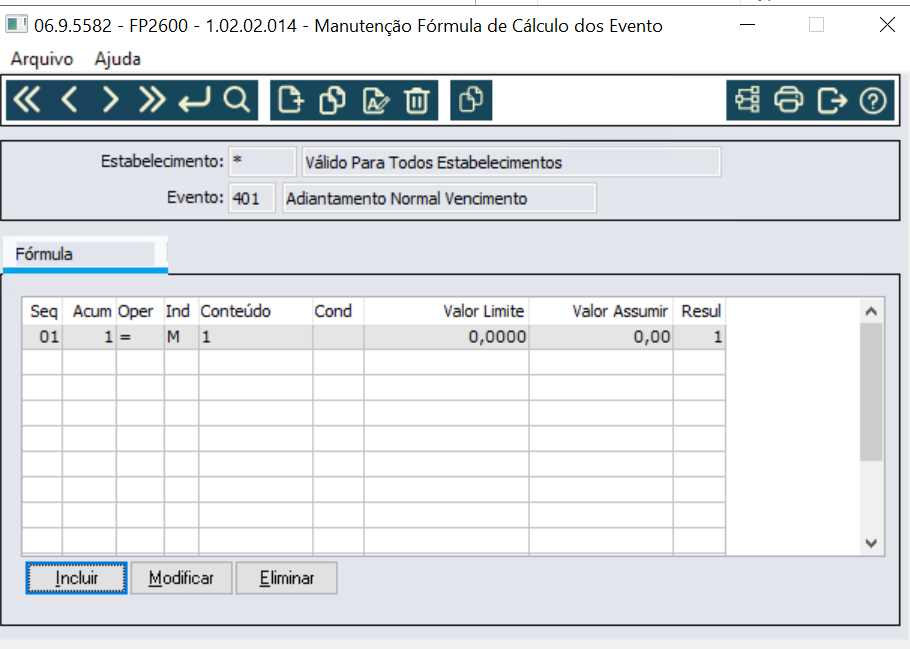Close the FP2600 window
This screenshot has width=910, height=649.
[887, 25]
